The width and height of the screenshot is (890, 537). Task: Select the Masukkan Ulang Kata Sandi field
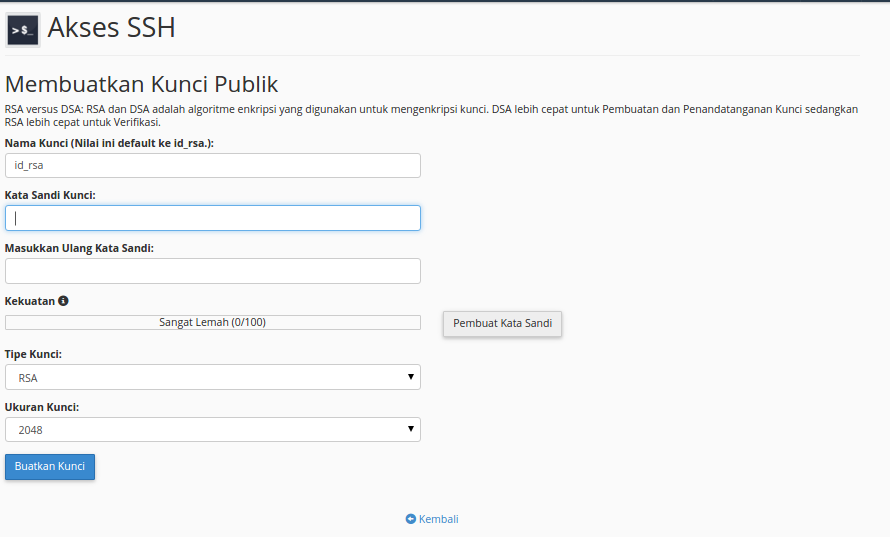click(x=212, y=271)
